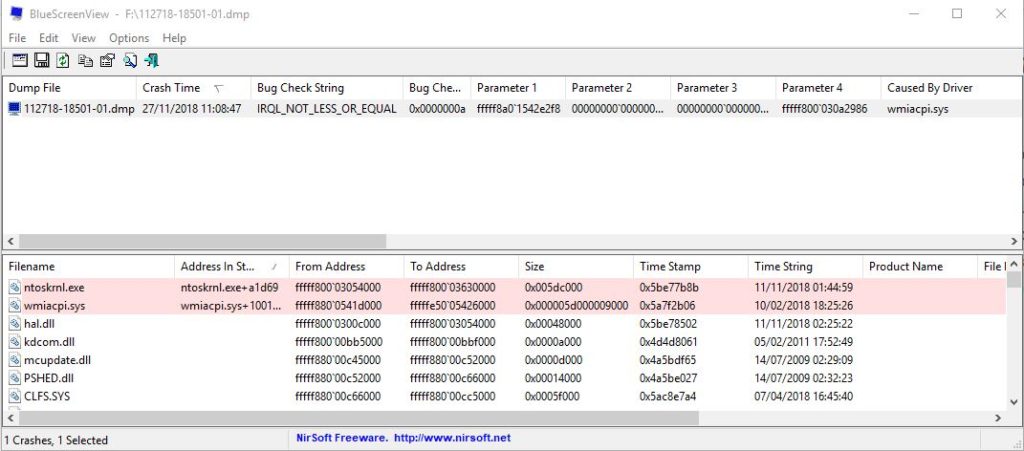
Task: Click the upper pane scroll left arrow
Action: click(9, 241)
